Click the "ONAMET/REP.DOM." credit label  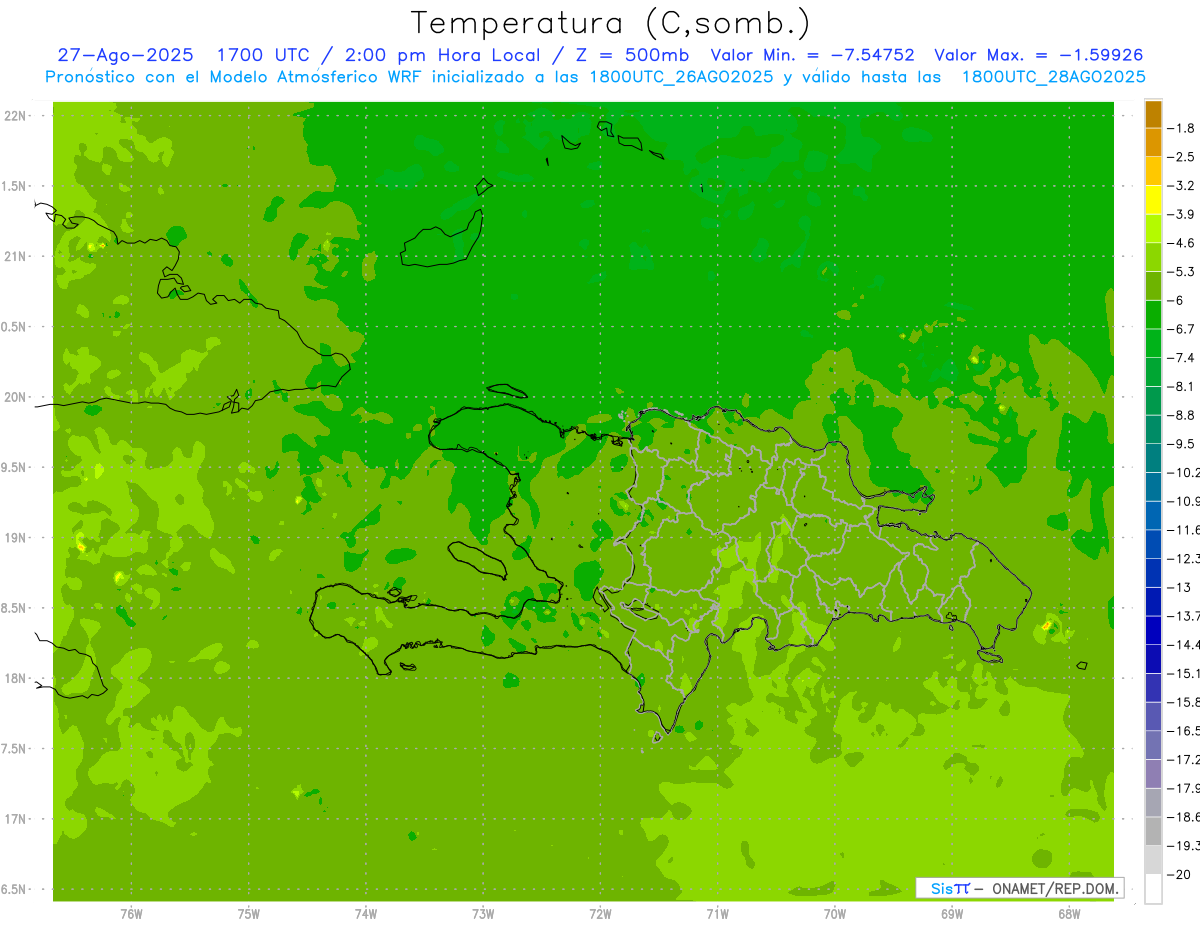[x=1055, y=888]
